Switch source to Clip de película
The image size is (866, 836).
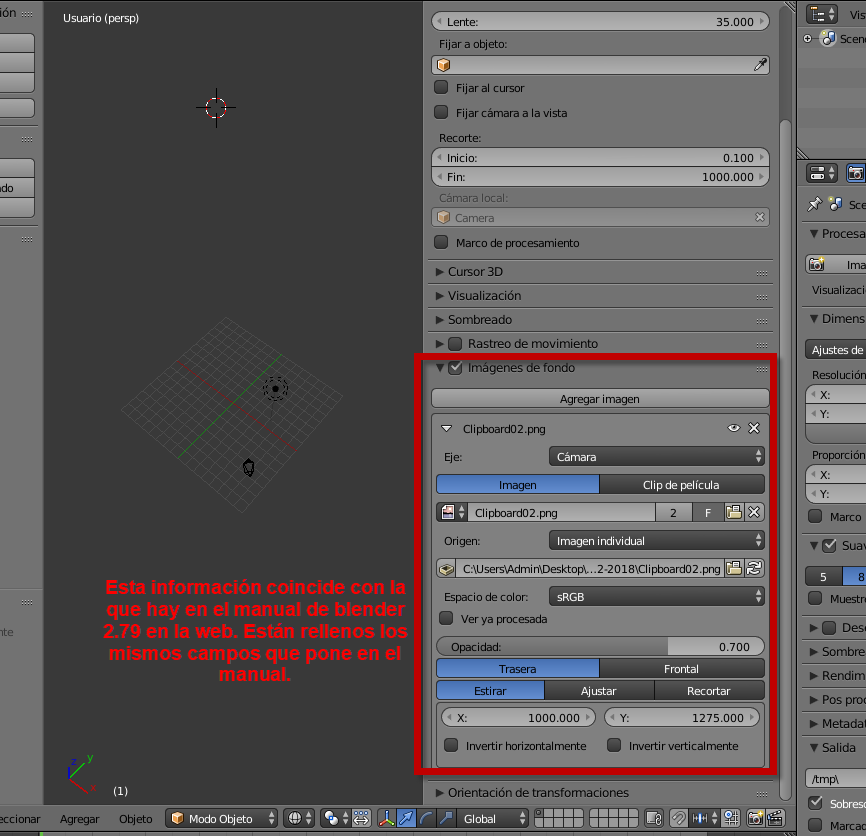pos(682,485)
